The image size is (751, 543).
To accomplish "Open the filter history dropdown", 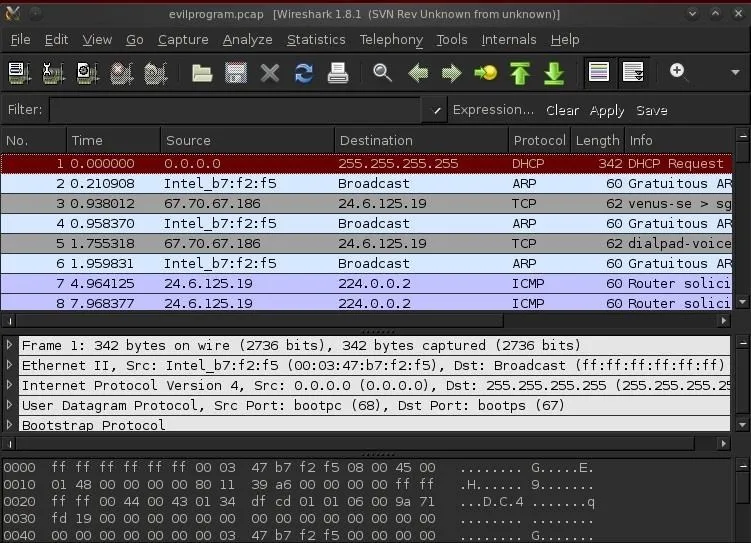I will tap(435, 110).
